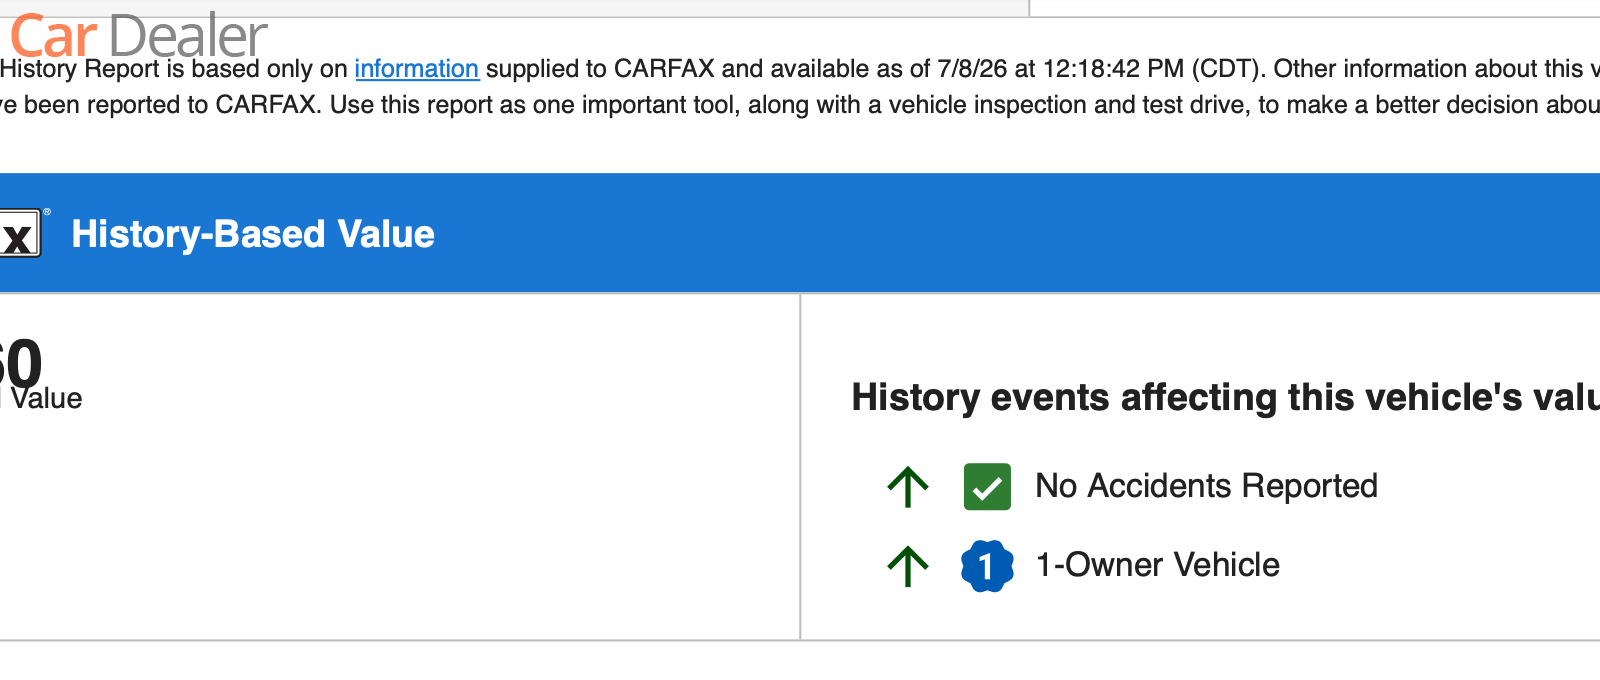Click the blue 1-Owner badge icon
Image resolution: width=1600 pixels, height=680 pixels.
987,566
